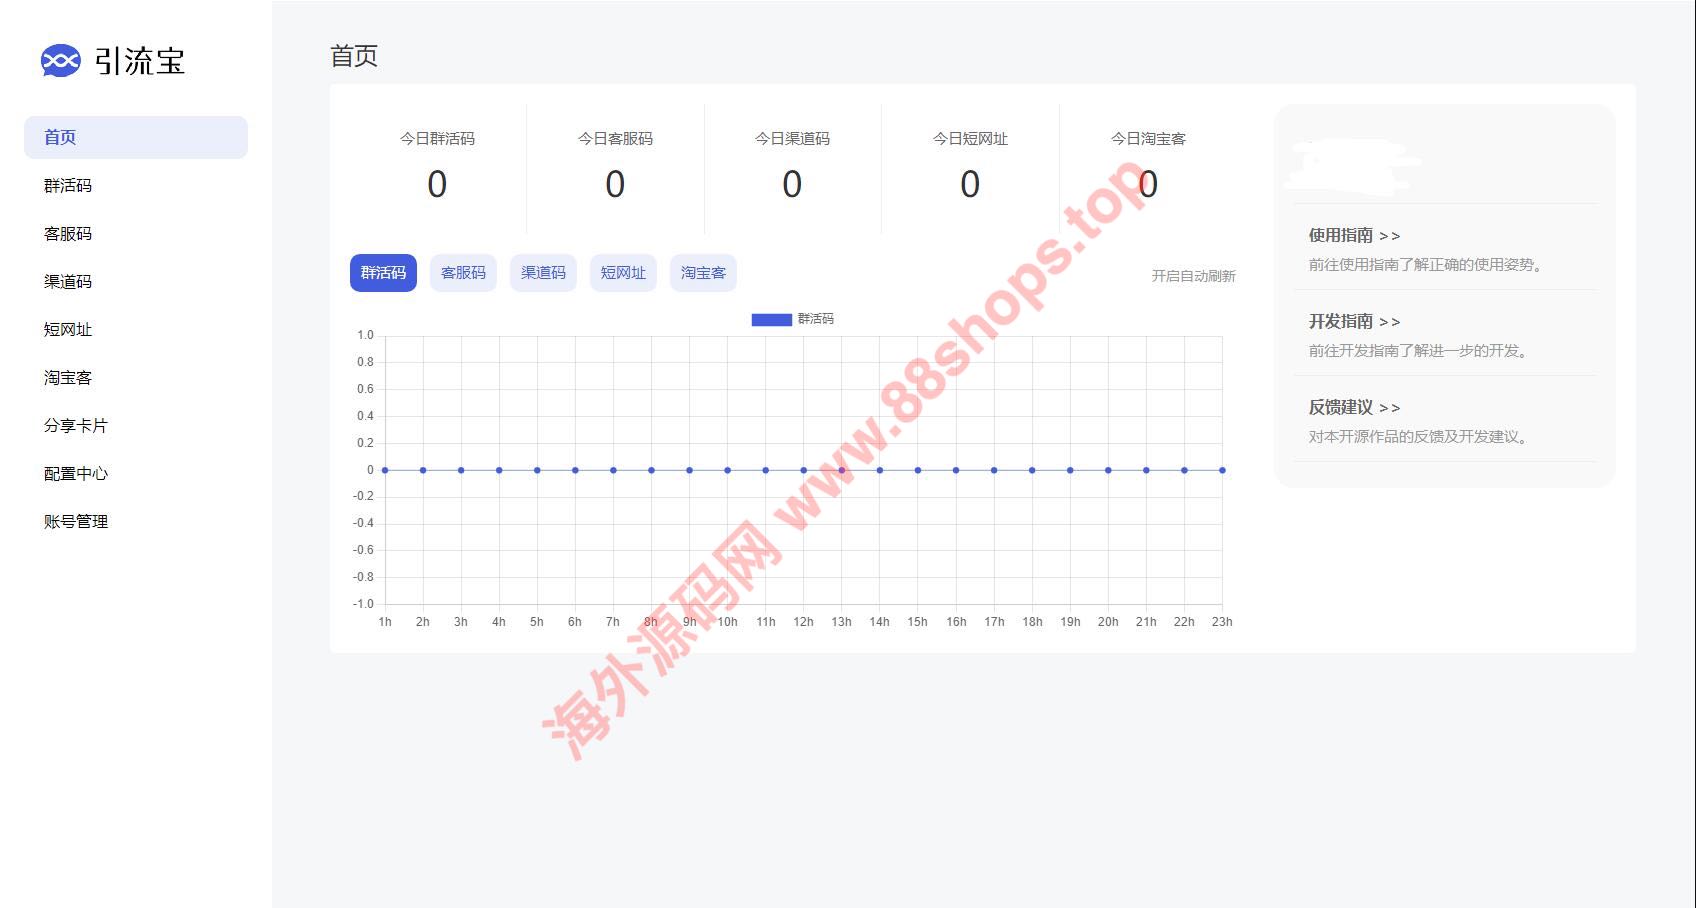Open the 分享卡片 page
1696x908 pixels.
pyautogui.click(x=75, y=426)
